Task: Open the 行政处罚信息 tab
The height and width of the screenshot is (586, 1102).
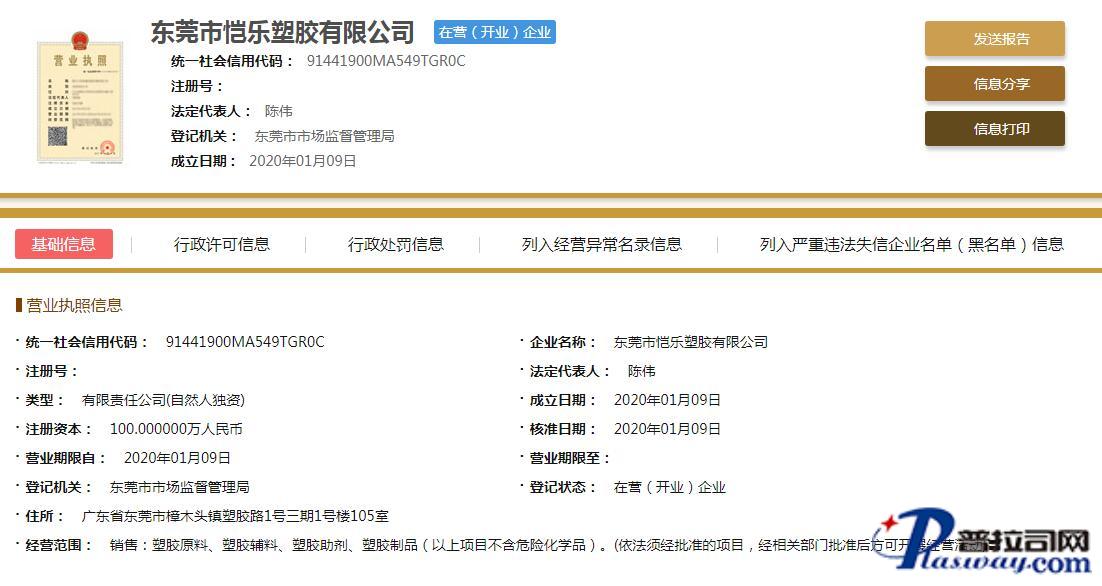Action: coord(395,244)
